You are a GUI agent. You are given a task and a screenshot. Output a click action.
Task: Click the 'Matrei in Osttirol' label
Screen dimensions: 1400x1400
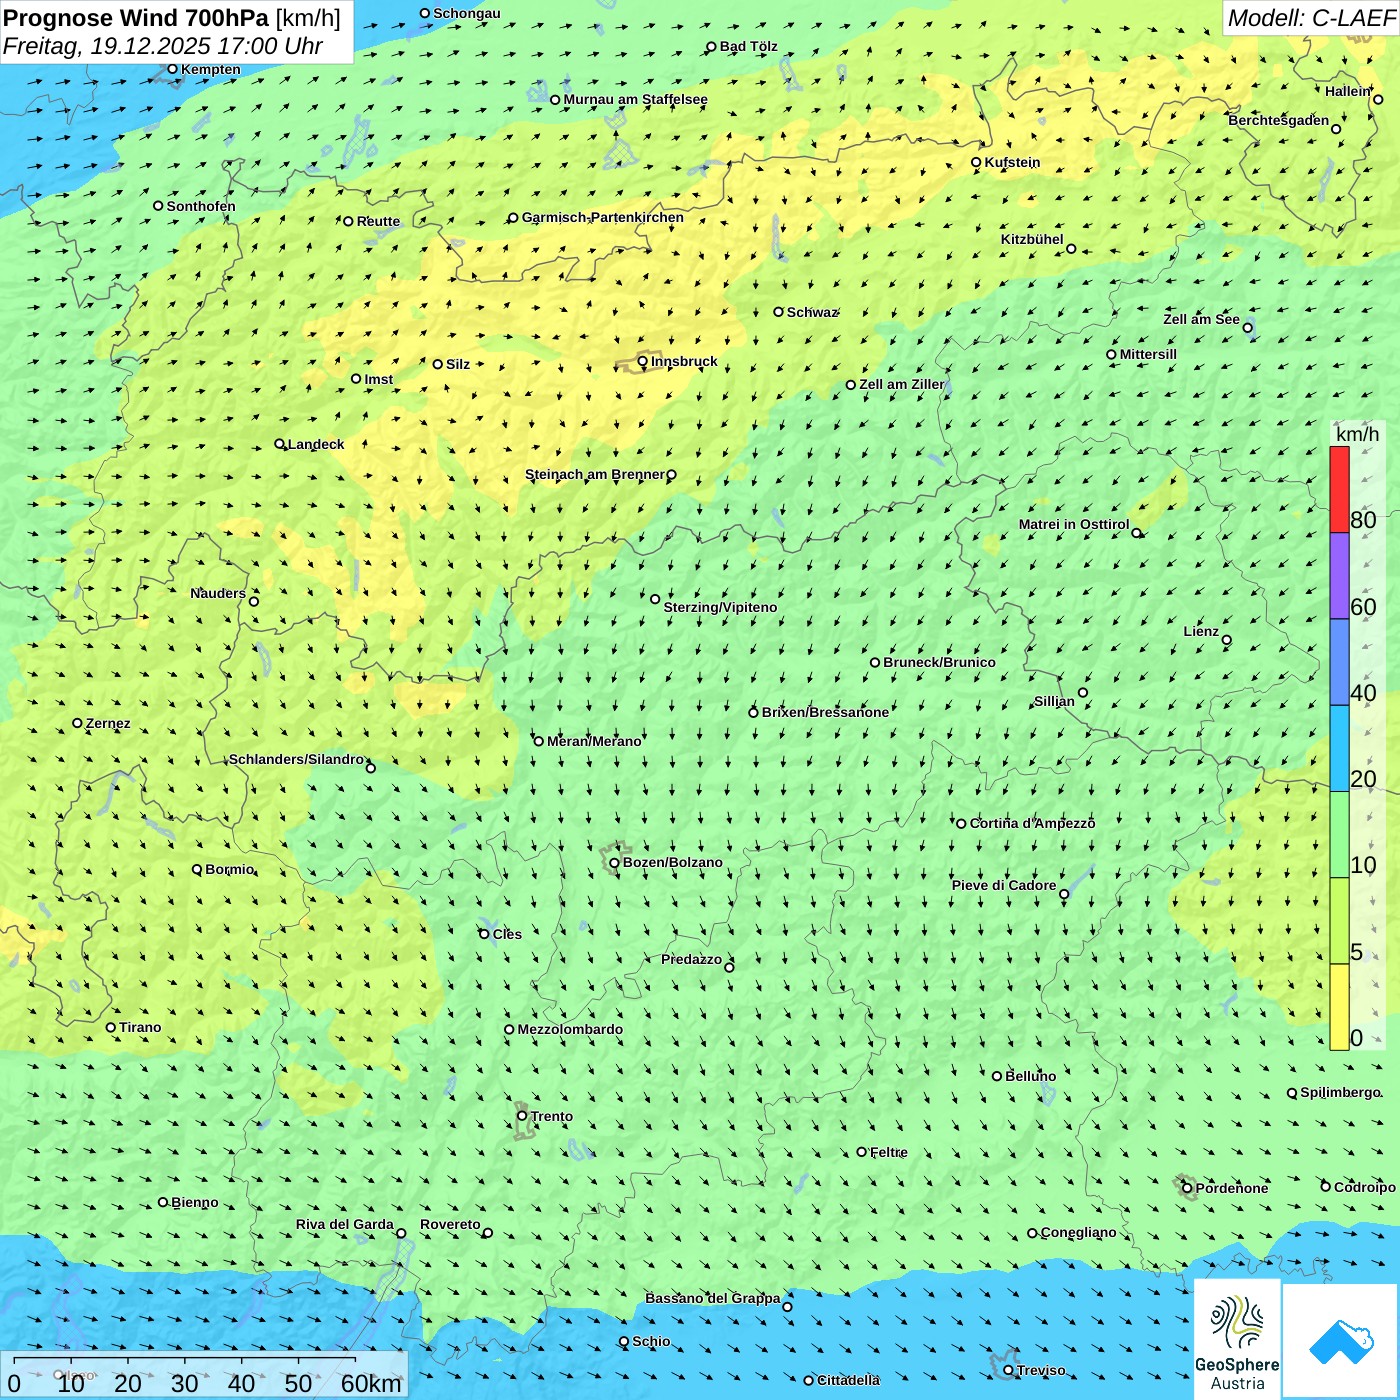[x=1074, y=524]
